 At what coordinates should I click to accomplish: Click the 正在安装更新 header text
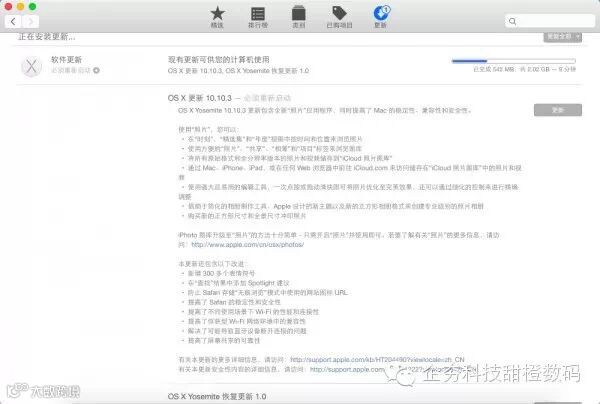46,37
